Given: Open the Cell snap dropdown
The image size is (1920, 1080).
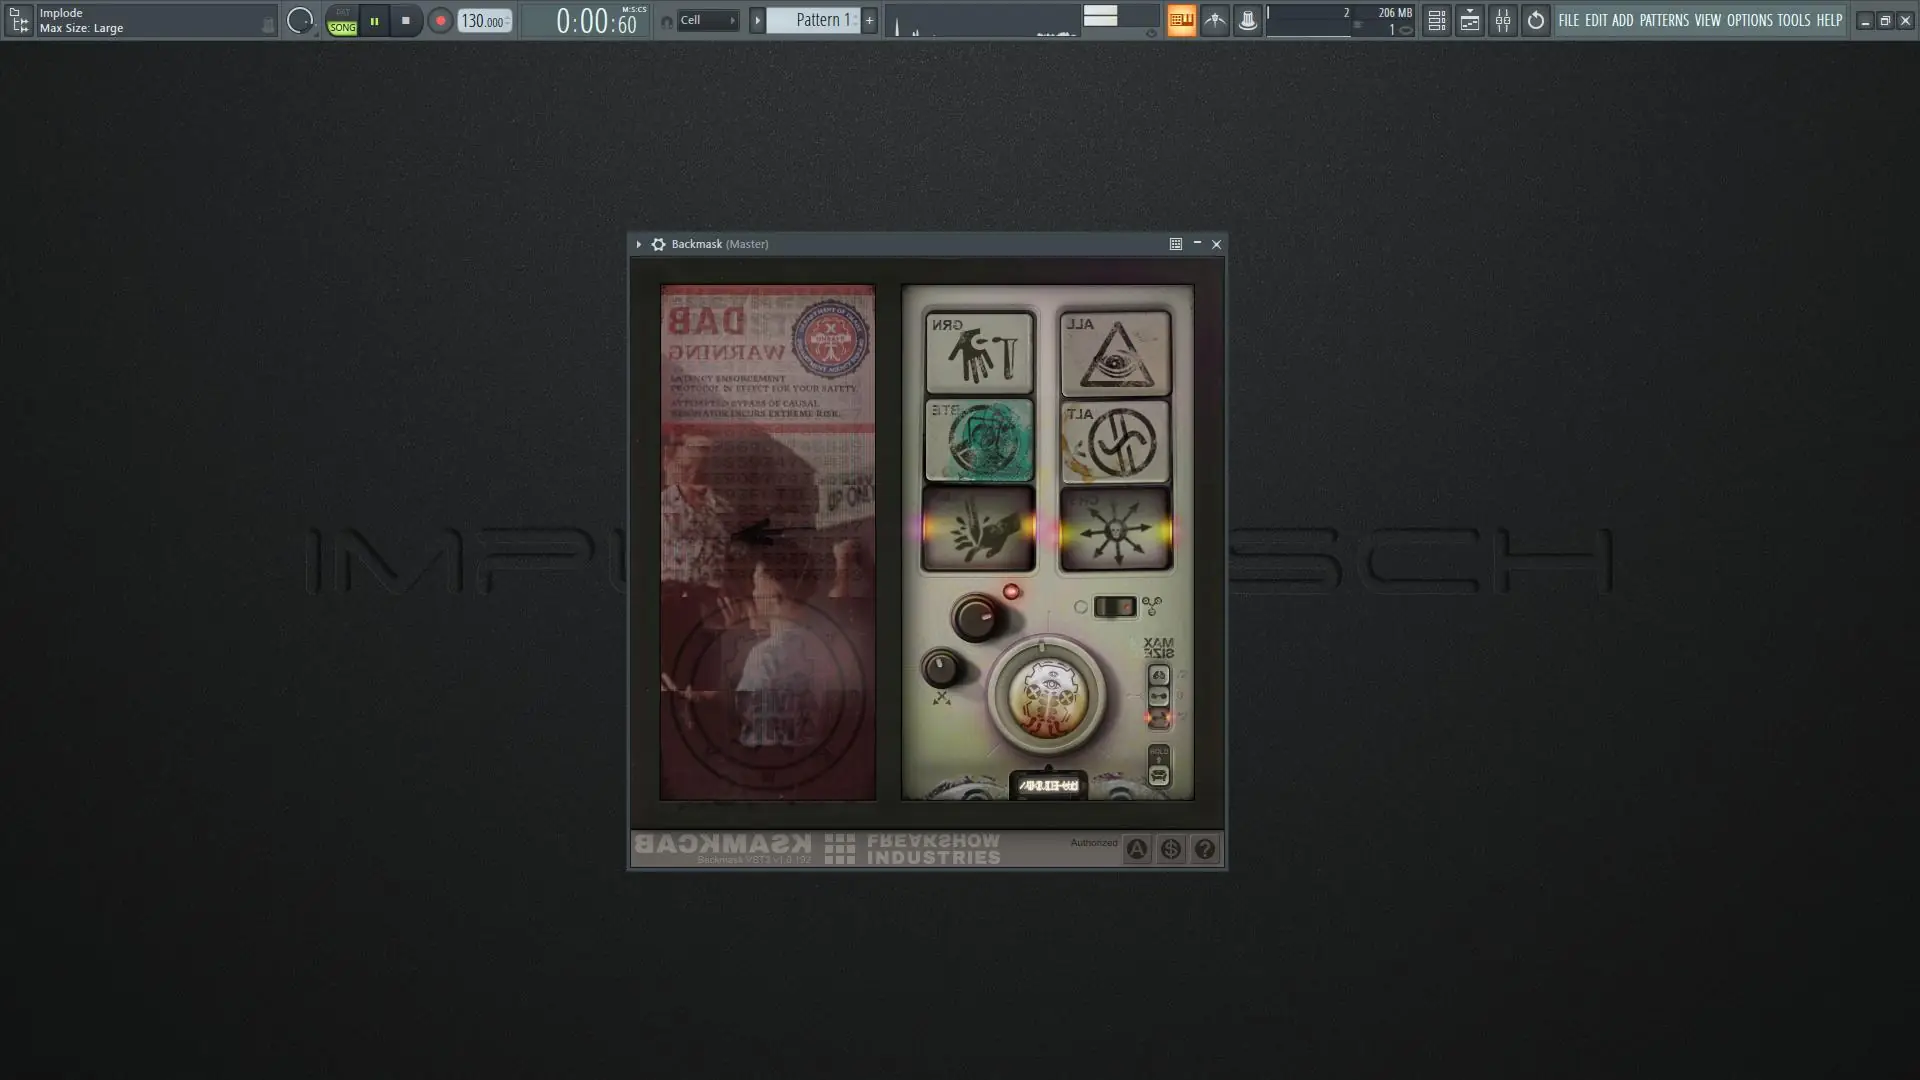Looking at the screenshot, I should 708,20.
